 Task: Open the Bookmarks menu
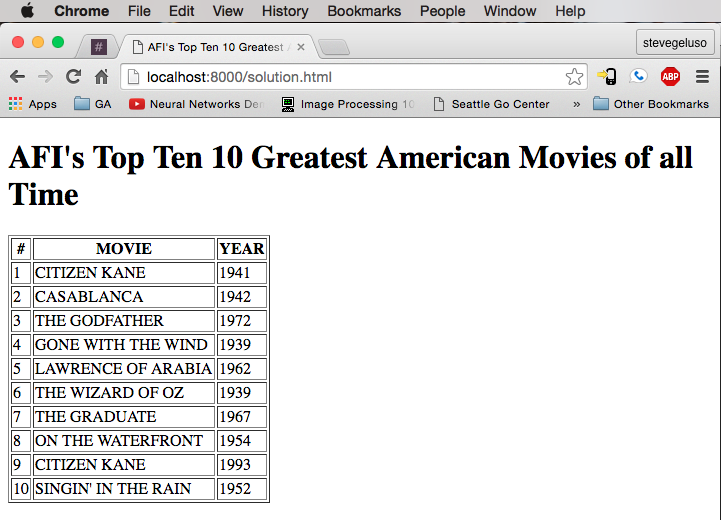pyautogui.click(x=364, y=11)
